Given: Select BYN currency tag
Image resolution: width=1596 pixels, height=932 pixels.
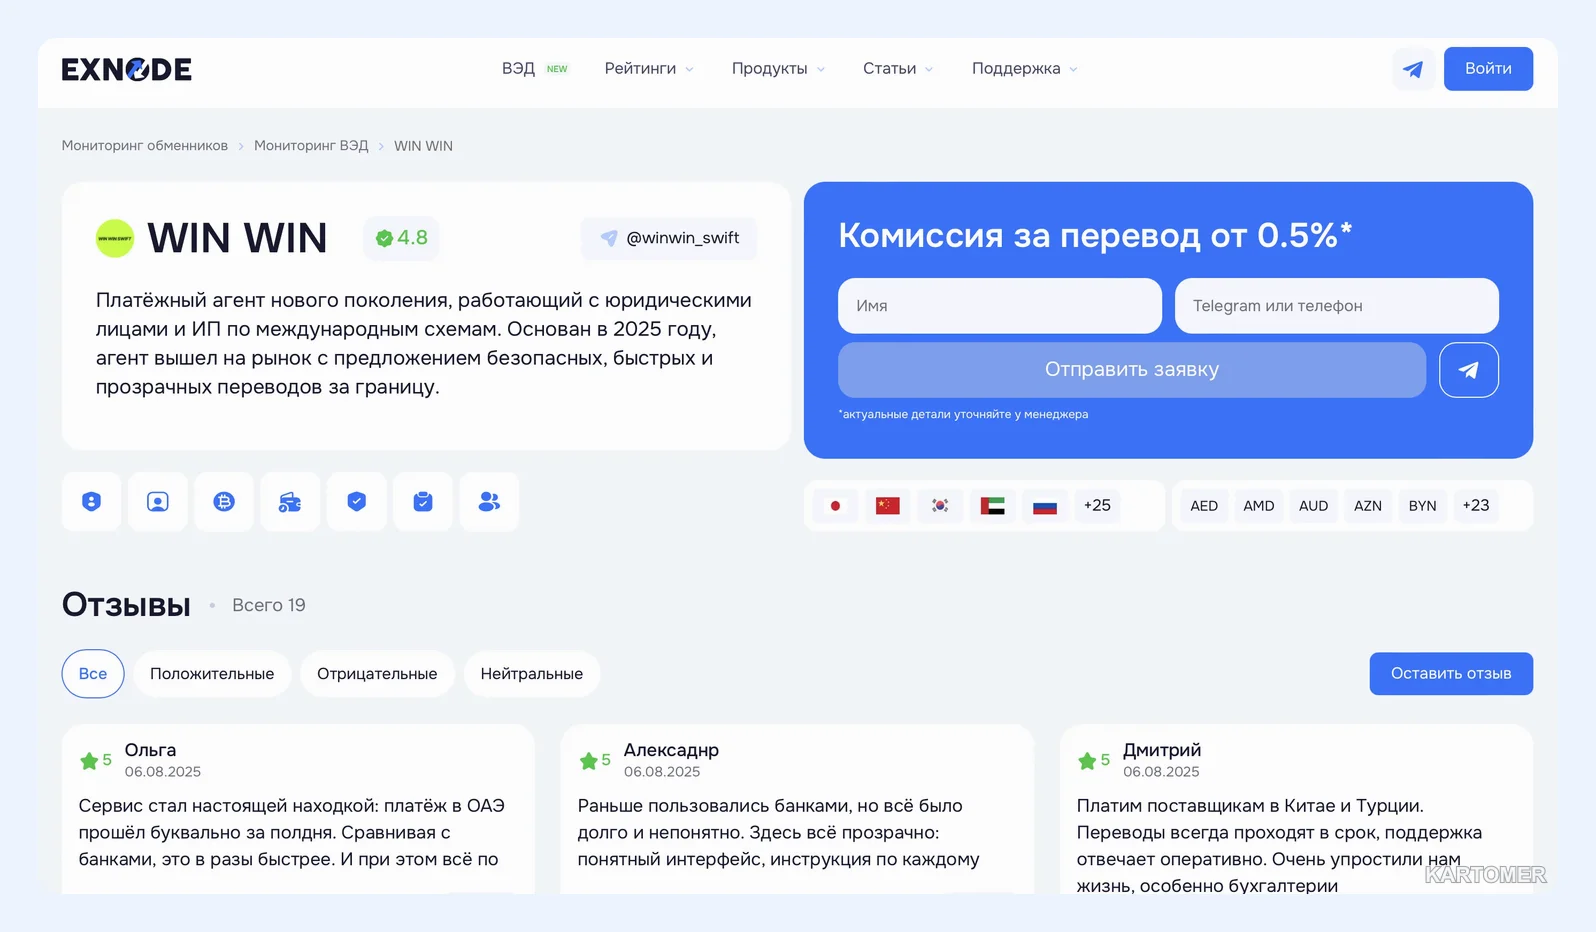Looking at the screenshot, I should 1422,506.
